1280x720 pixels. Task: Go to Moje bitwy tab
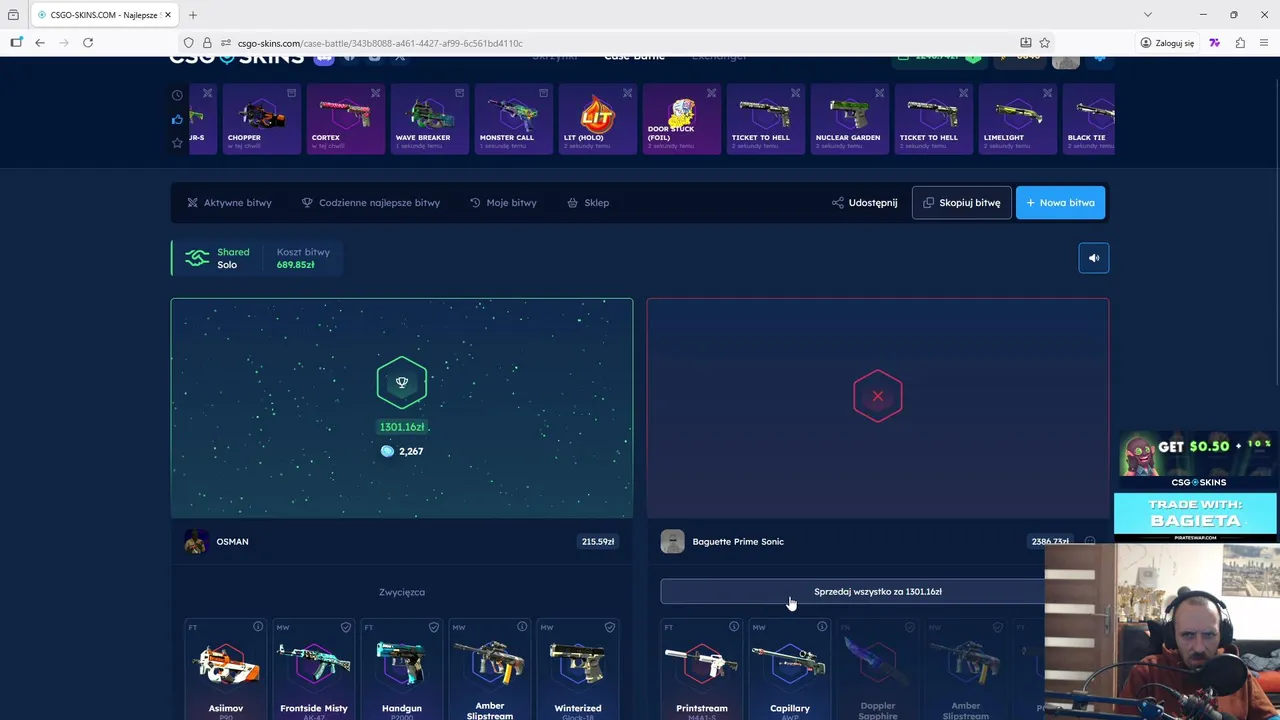click(x=503, y=203)
